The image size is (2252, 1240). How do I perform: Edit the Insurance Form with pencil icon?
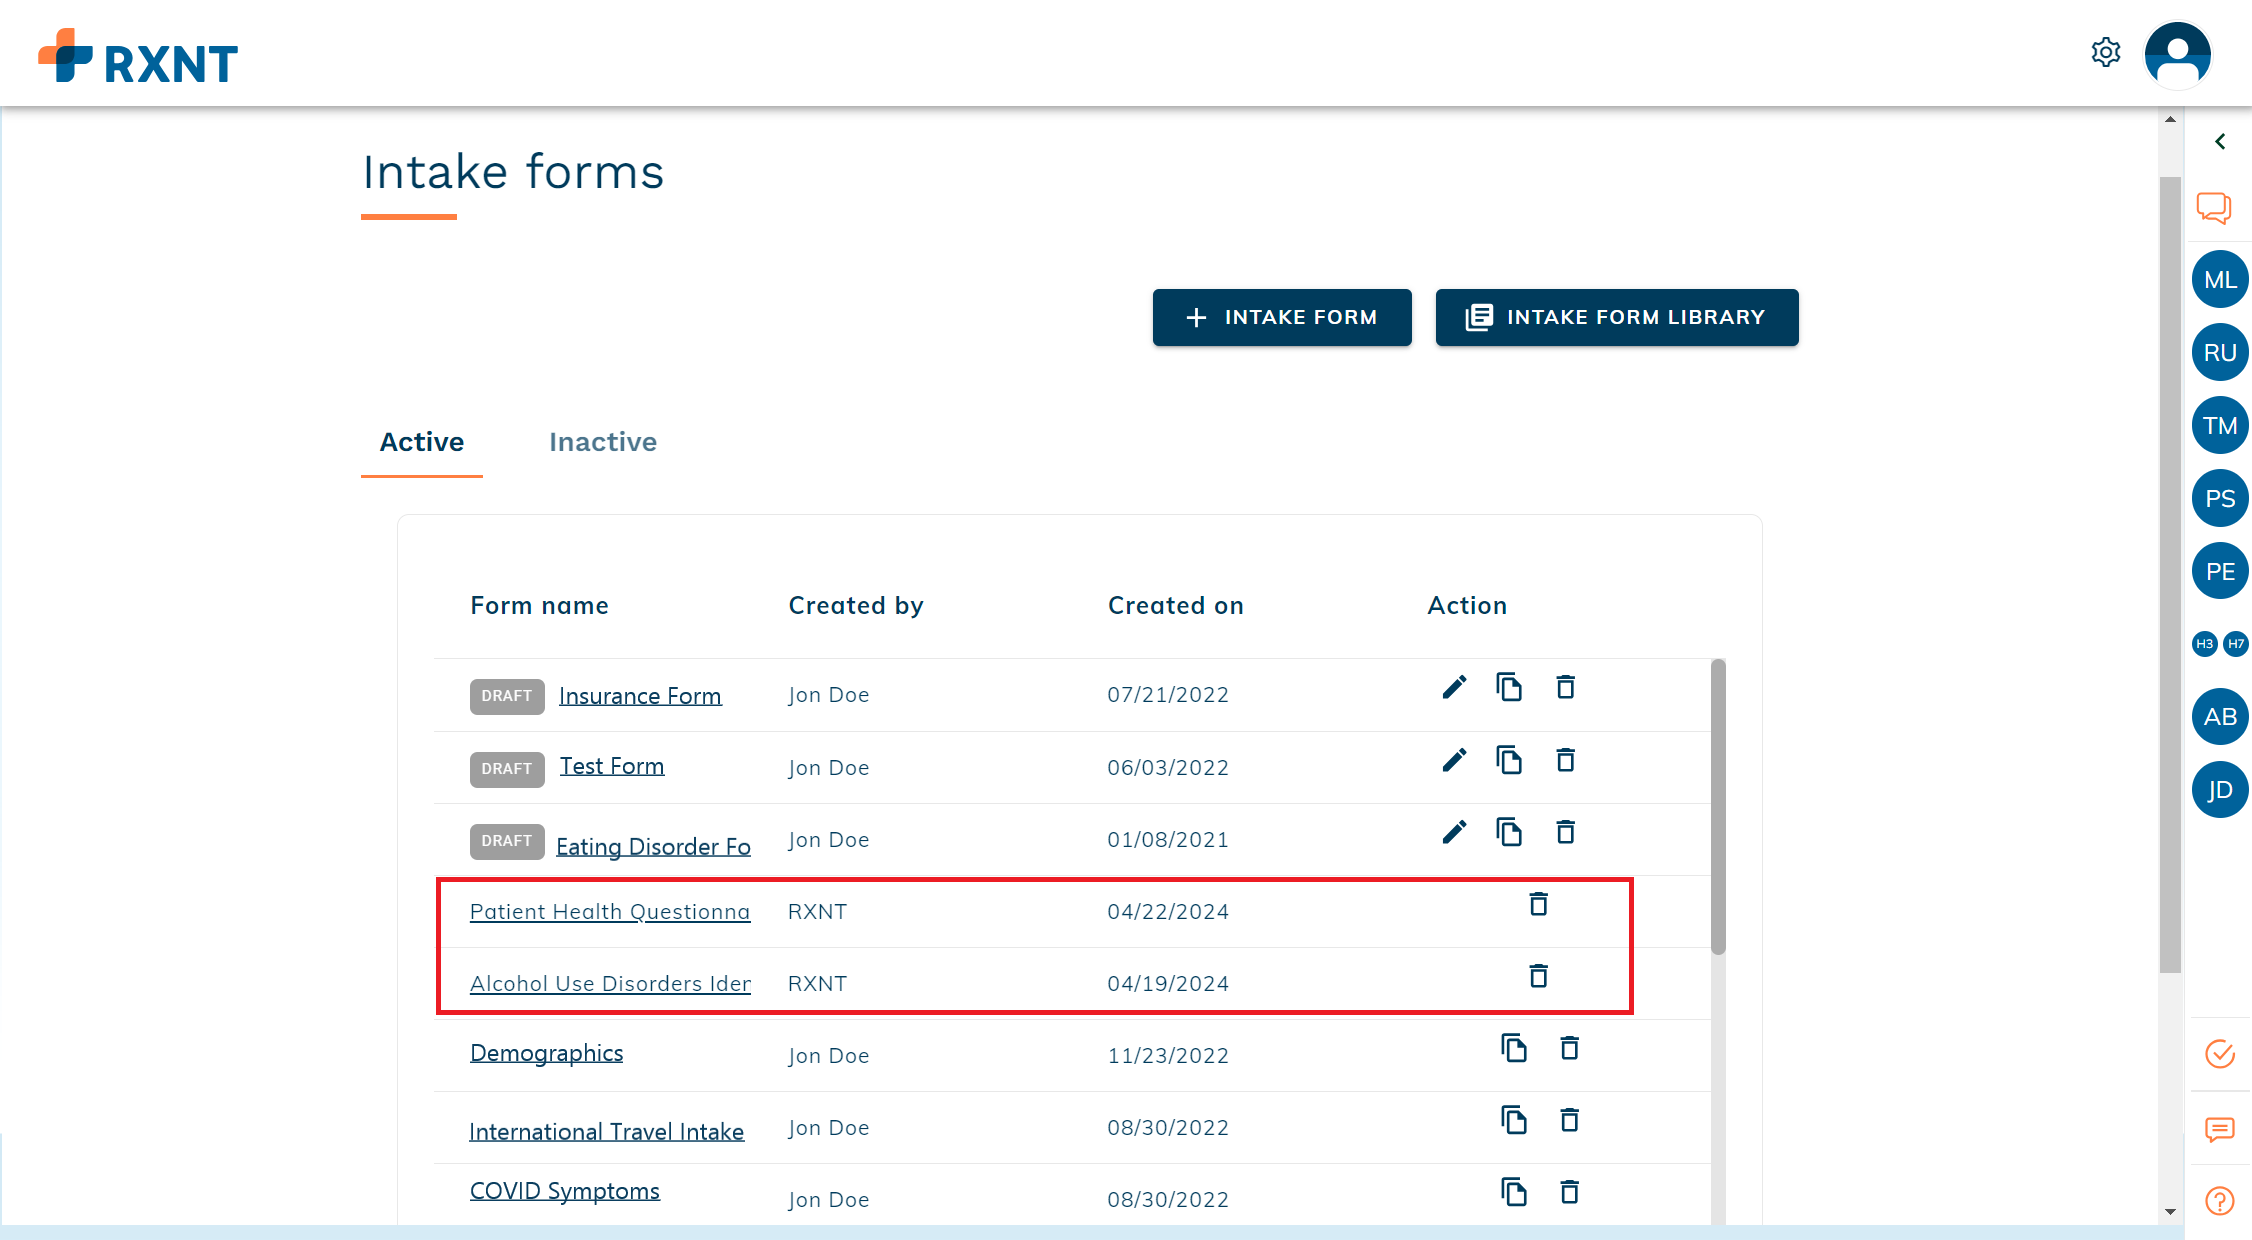[x=1455, y=687]
